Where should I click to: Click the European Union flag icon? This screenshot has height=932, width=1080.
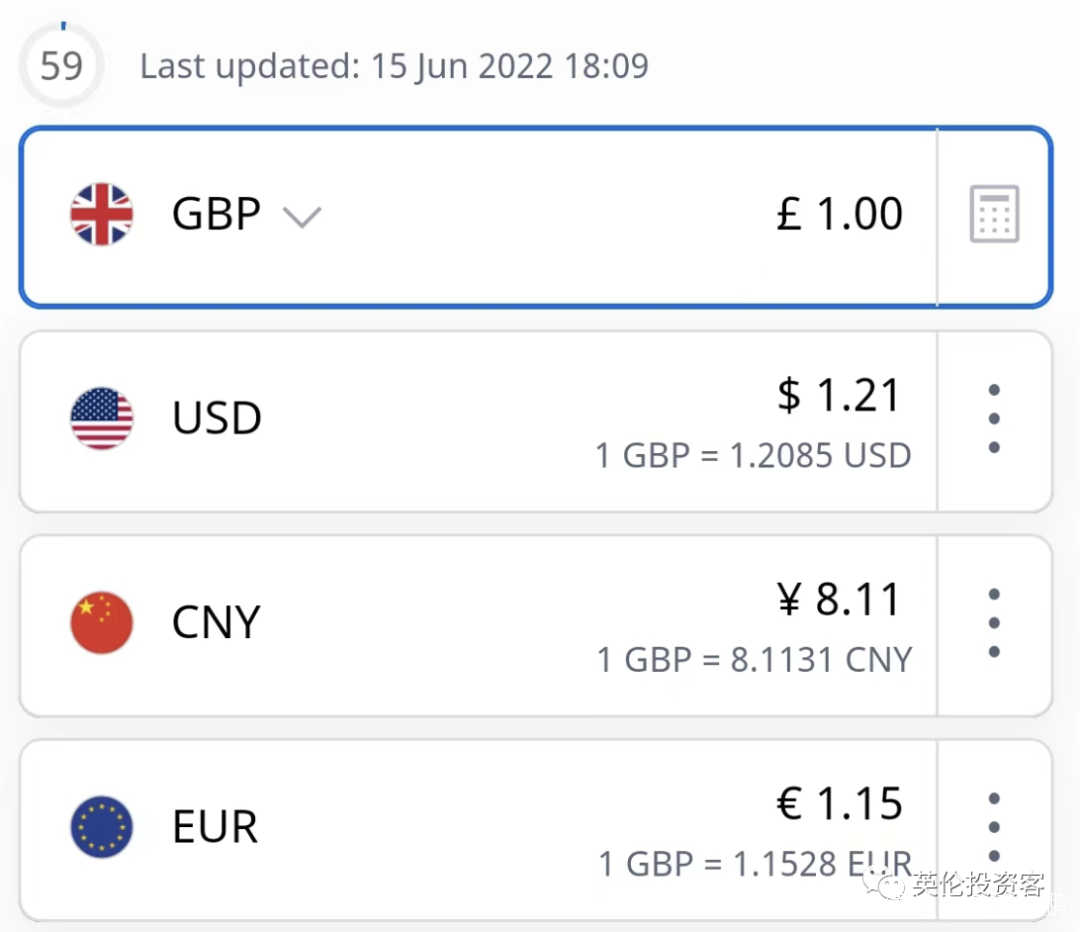pyautogui.click(x=101, y=826)
